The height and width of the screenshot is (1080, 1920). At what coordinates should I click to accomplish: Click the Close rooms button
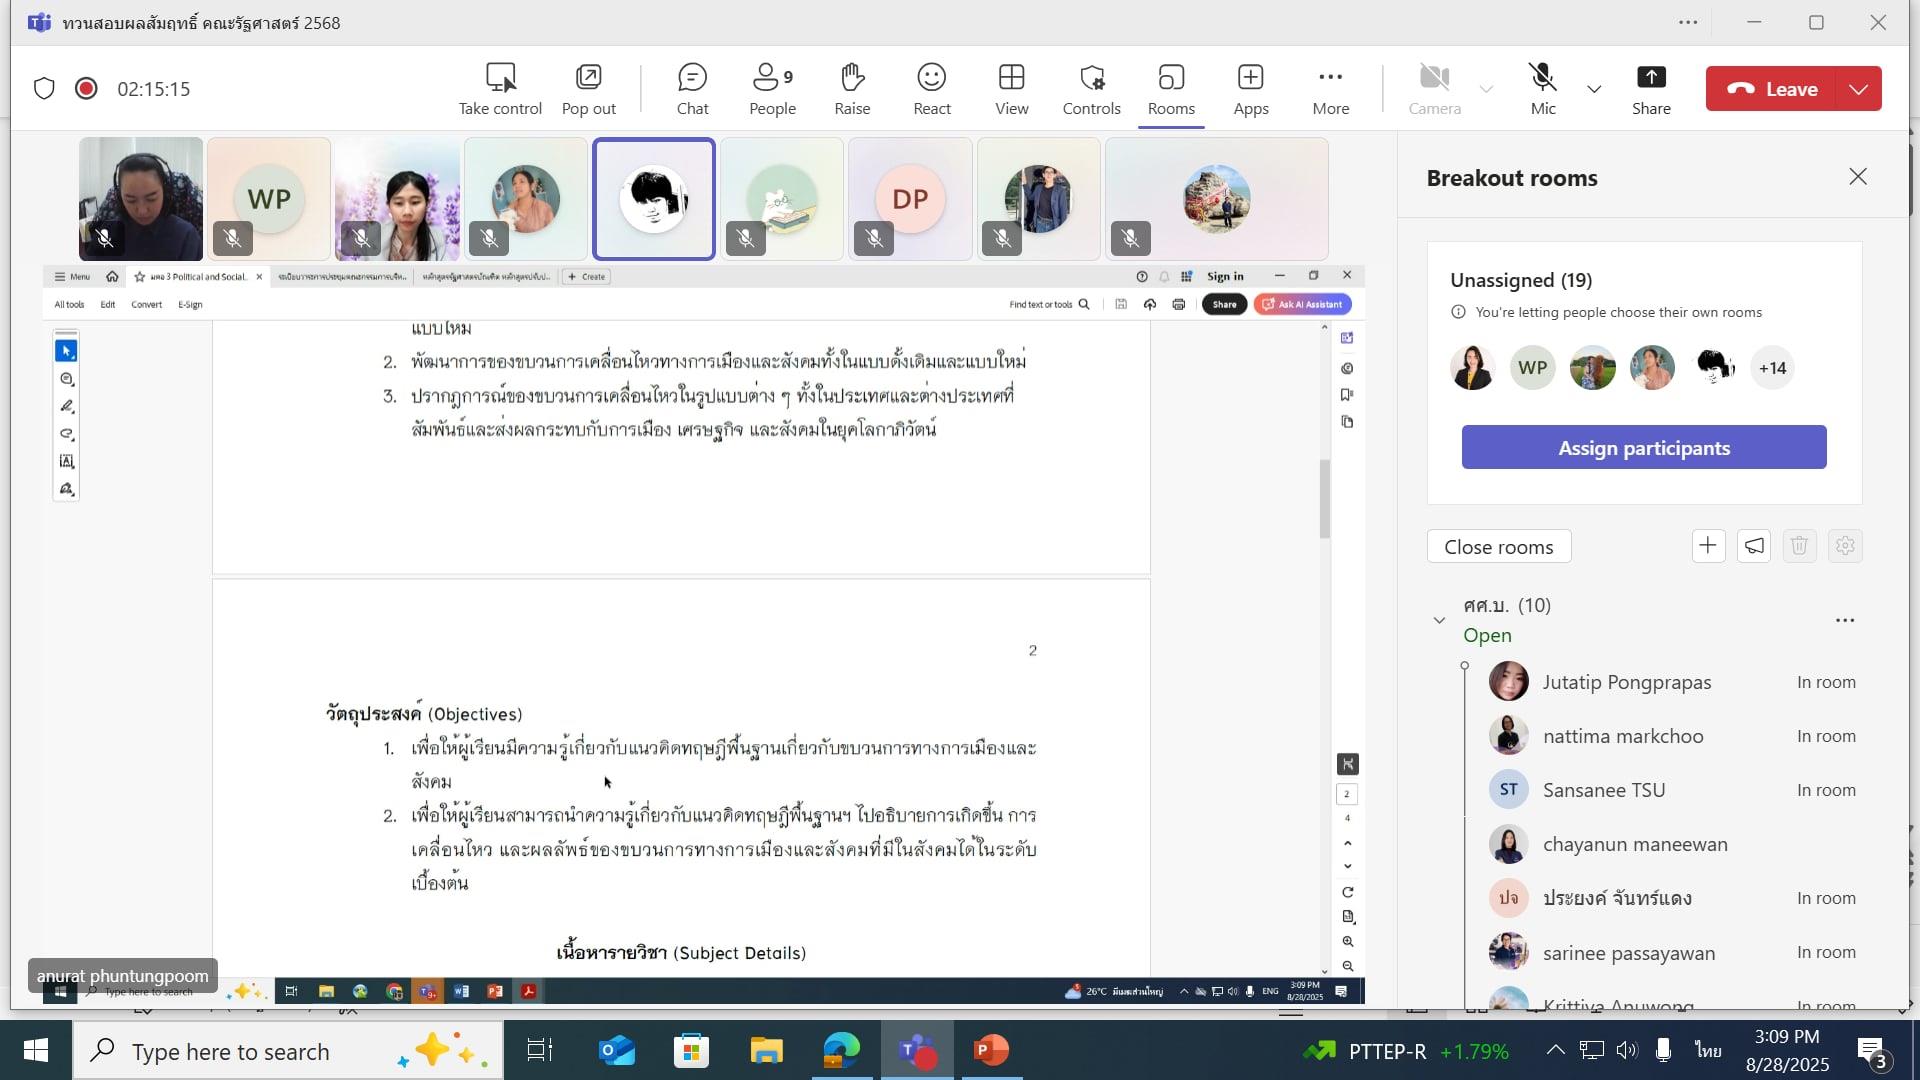[1498, 547]
